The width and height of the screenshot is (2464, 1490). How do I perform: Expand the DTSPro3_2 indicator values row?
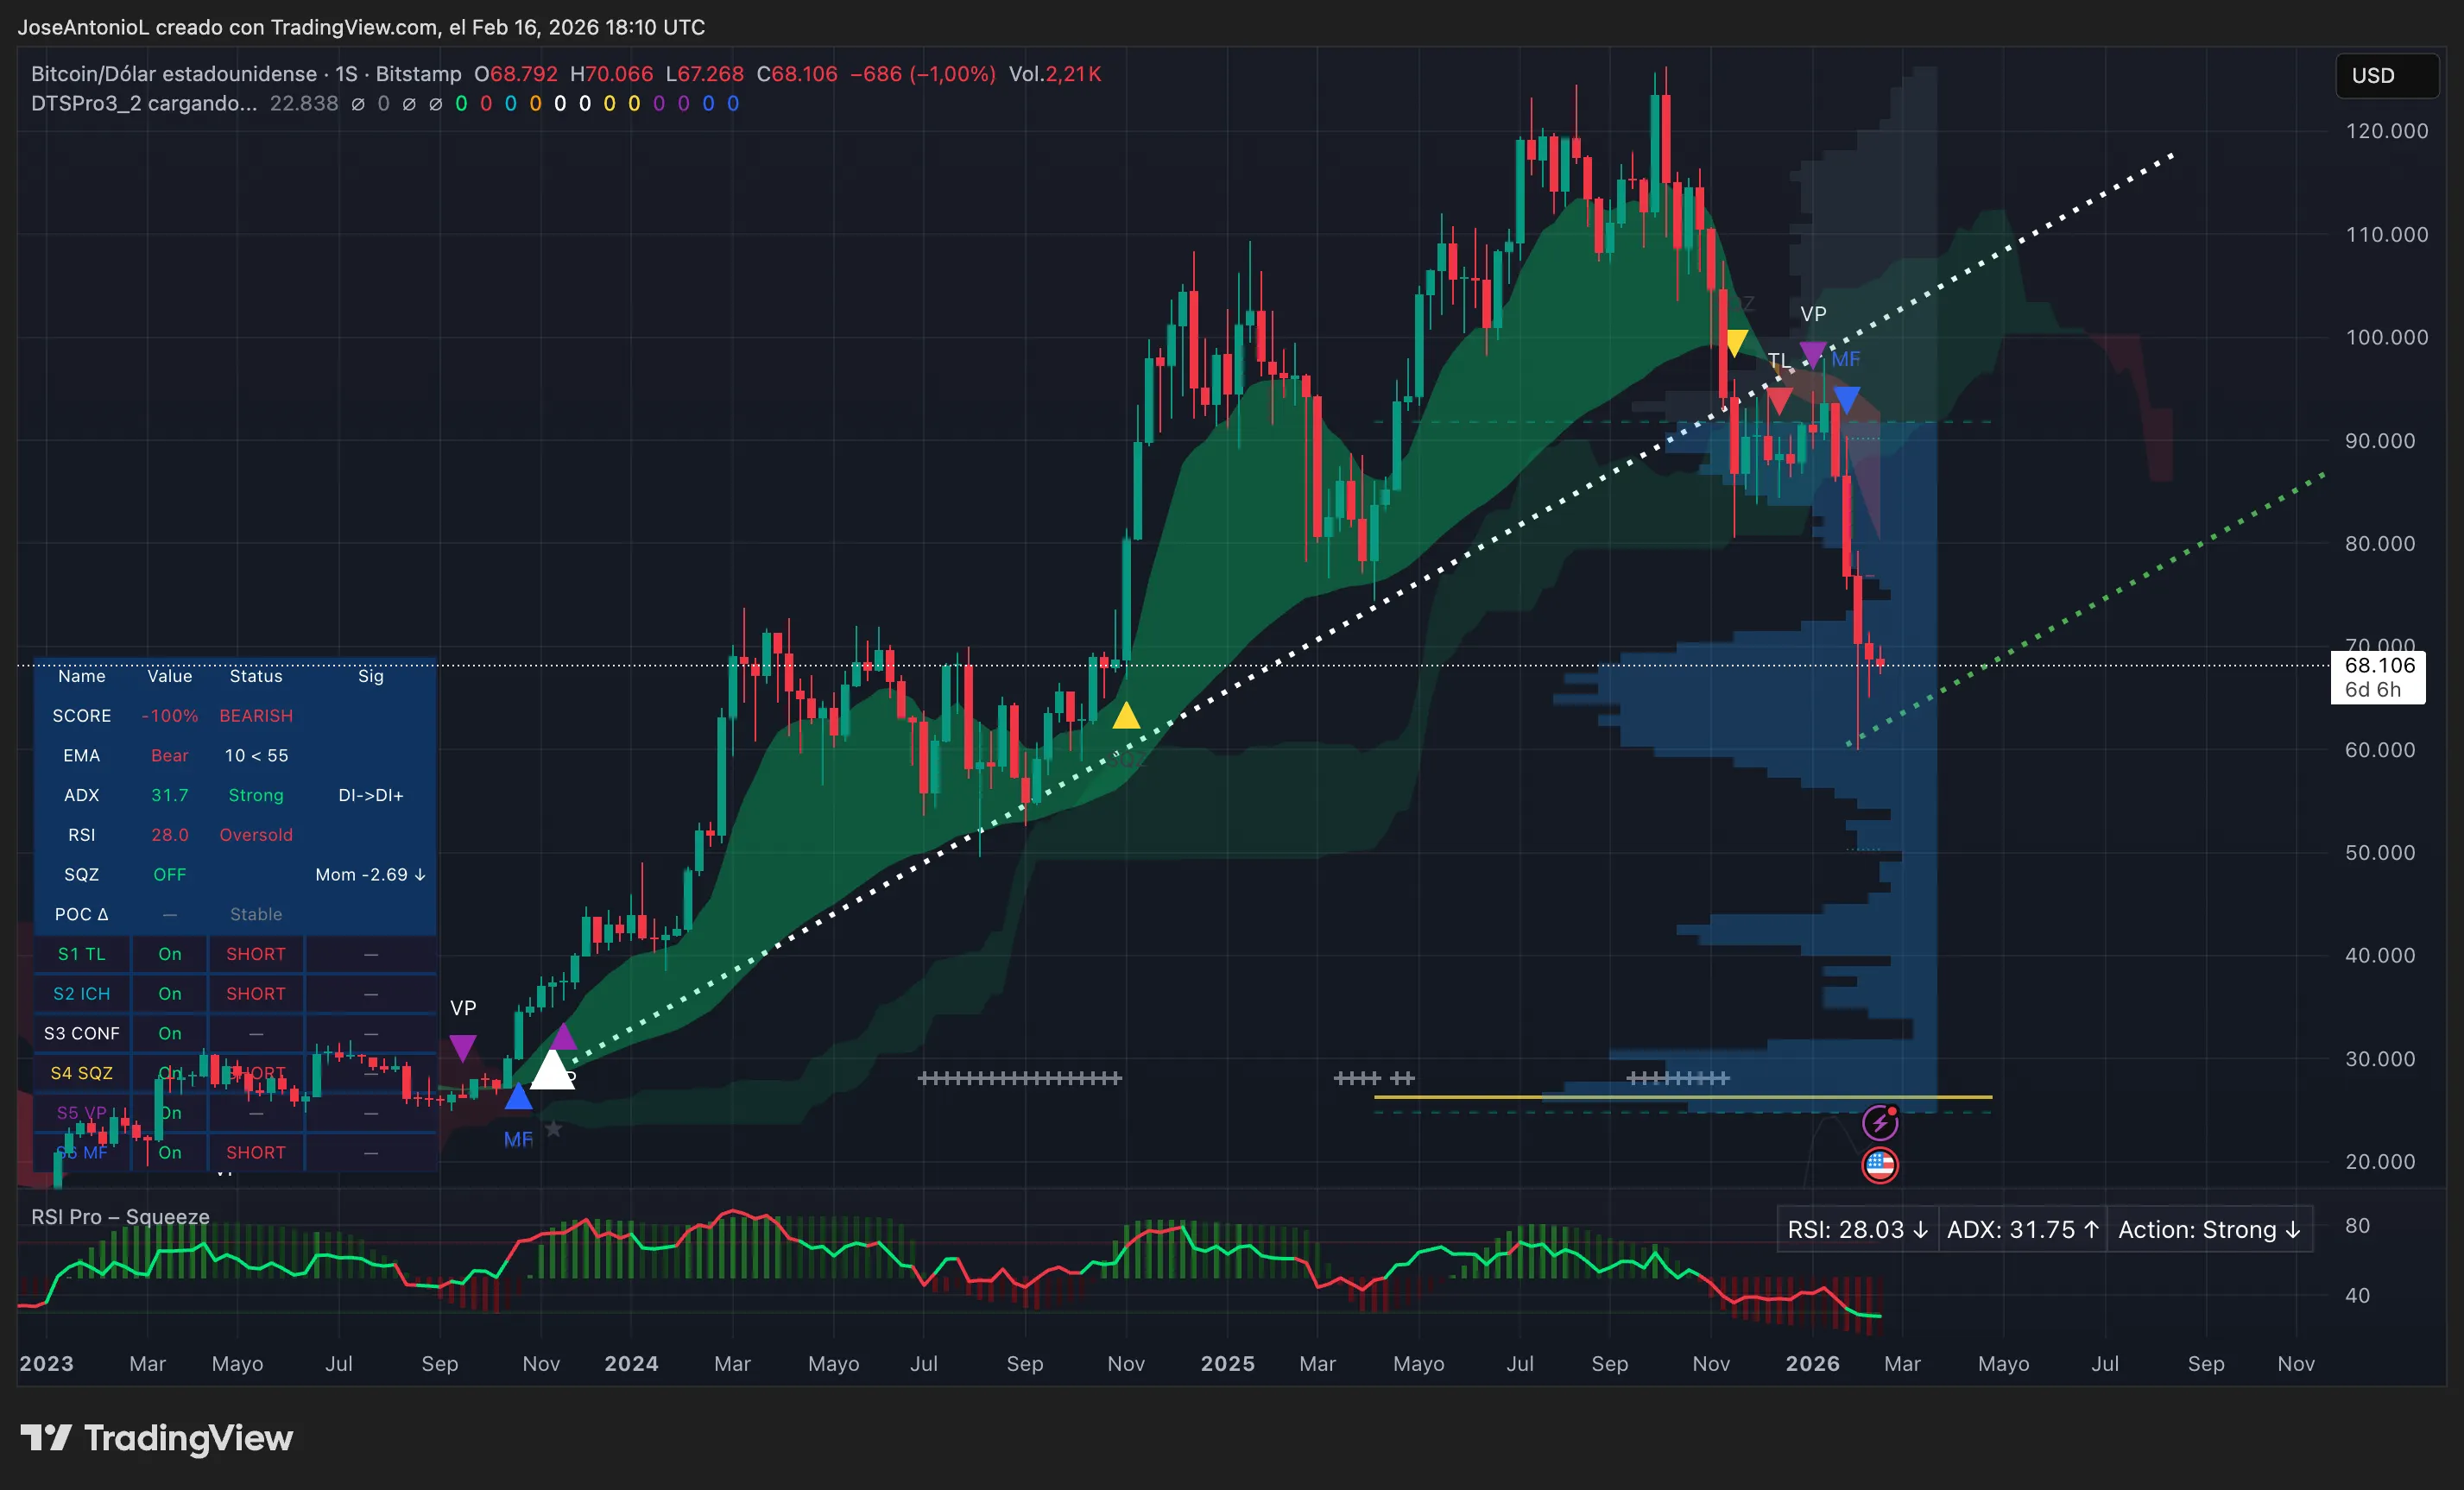[143, 103]
